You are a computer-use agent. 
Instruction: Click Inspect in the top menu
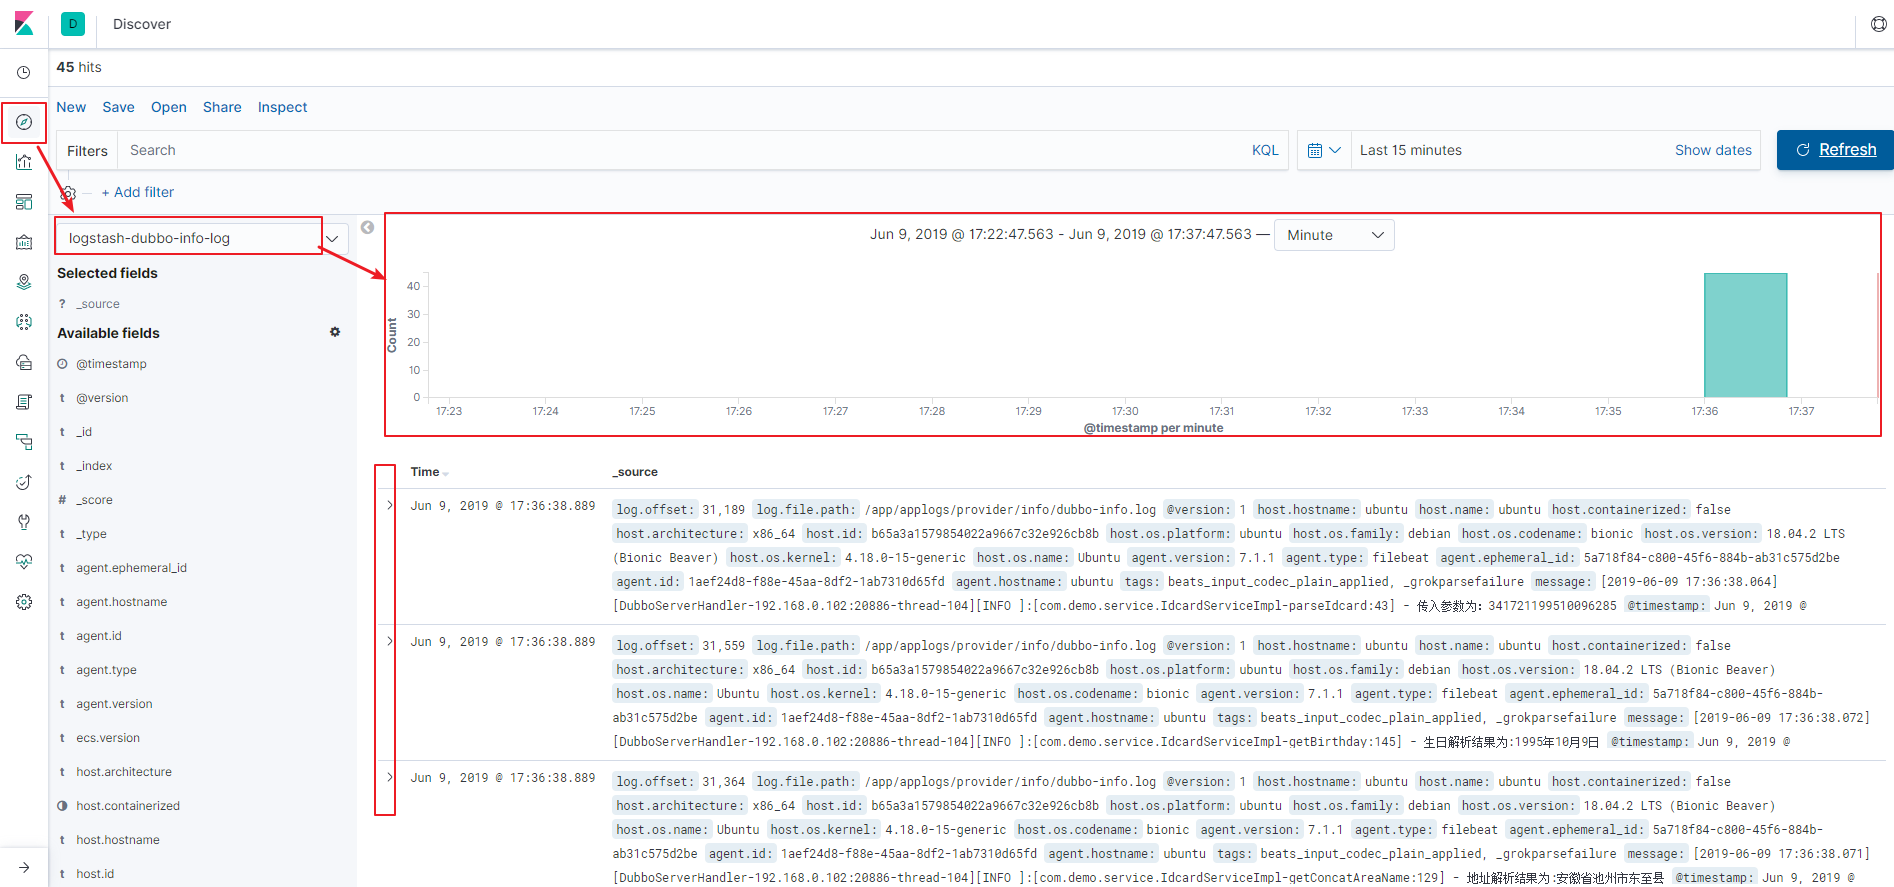point(282,107)
